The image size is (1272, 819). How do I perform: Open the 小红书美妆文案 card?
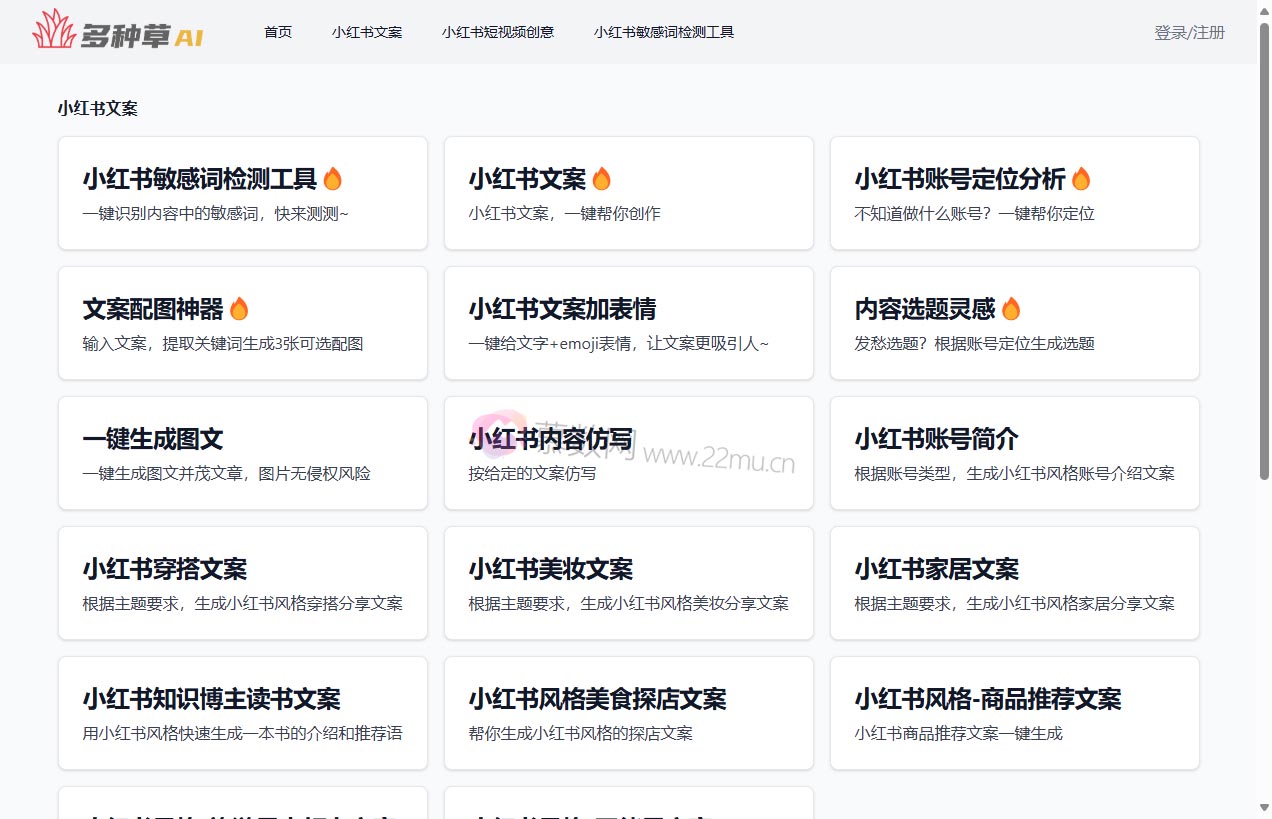628,583
